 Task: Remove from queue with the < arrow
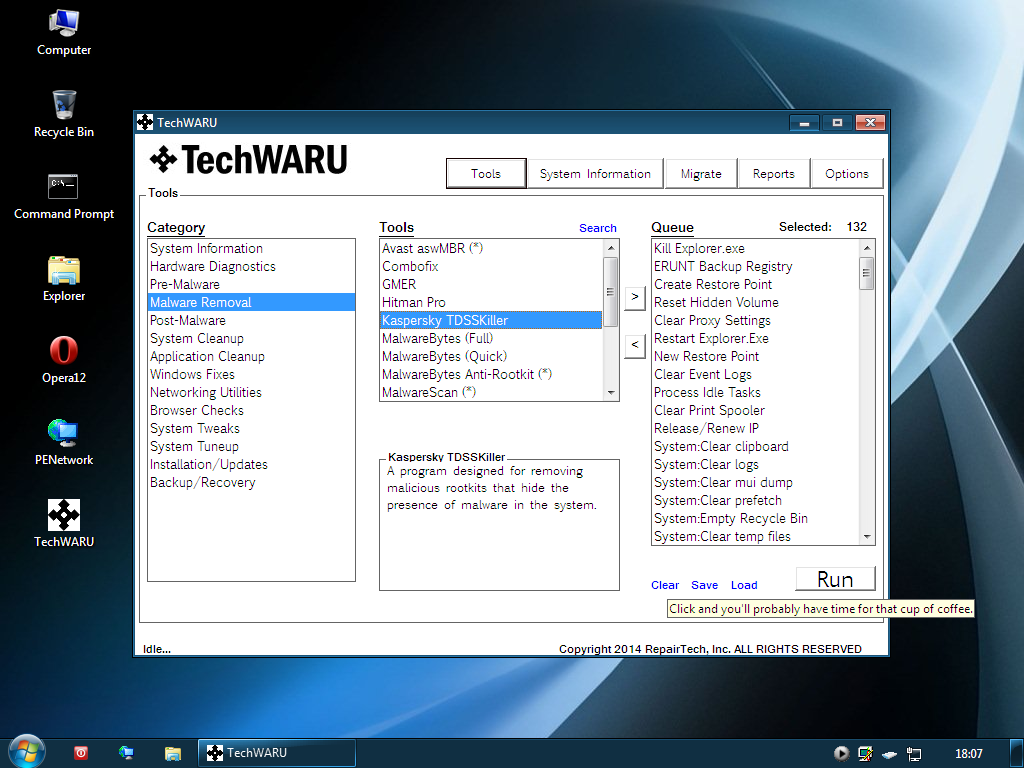click(635, 345)
